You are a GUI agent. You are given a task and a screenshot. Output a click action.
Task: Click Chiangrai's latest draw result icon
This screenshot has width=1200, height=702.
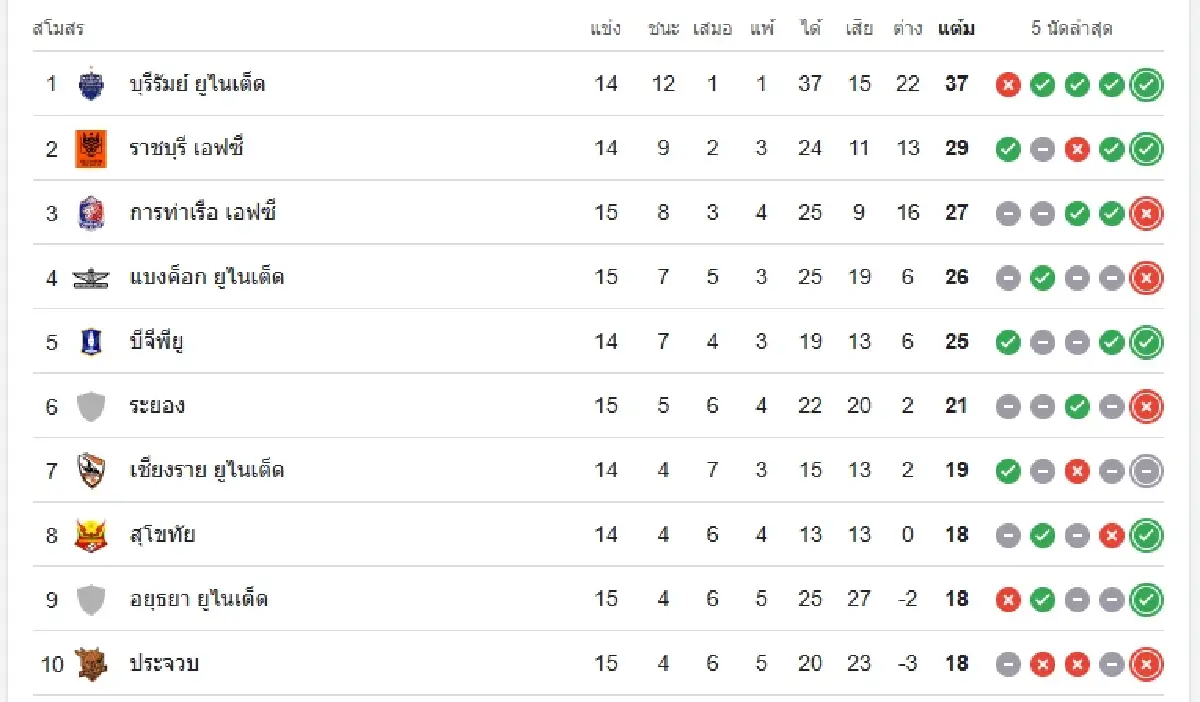[1146, 470]
